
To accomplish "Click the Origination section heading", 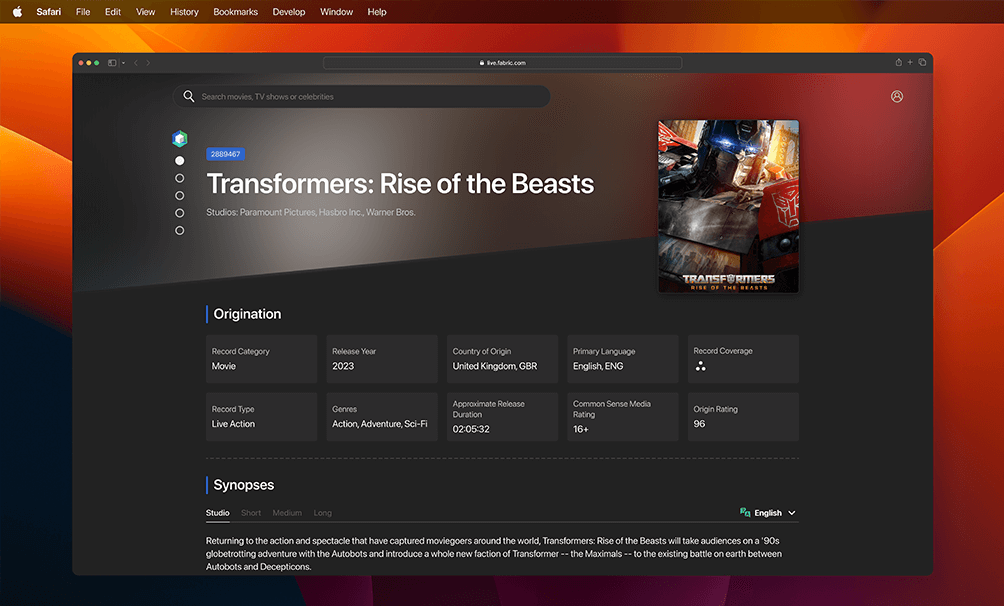I will (247, 314).
